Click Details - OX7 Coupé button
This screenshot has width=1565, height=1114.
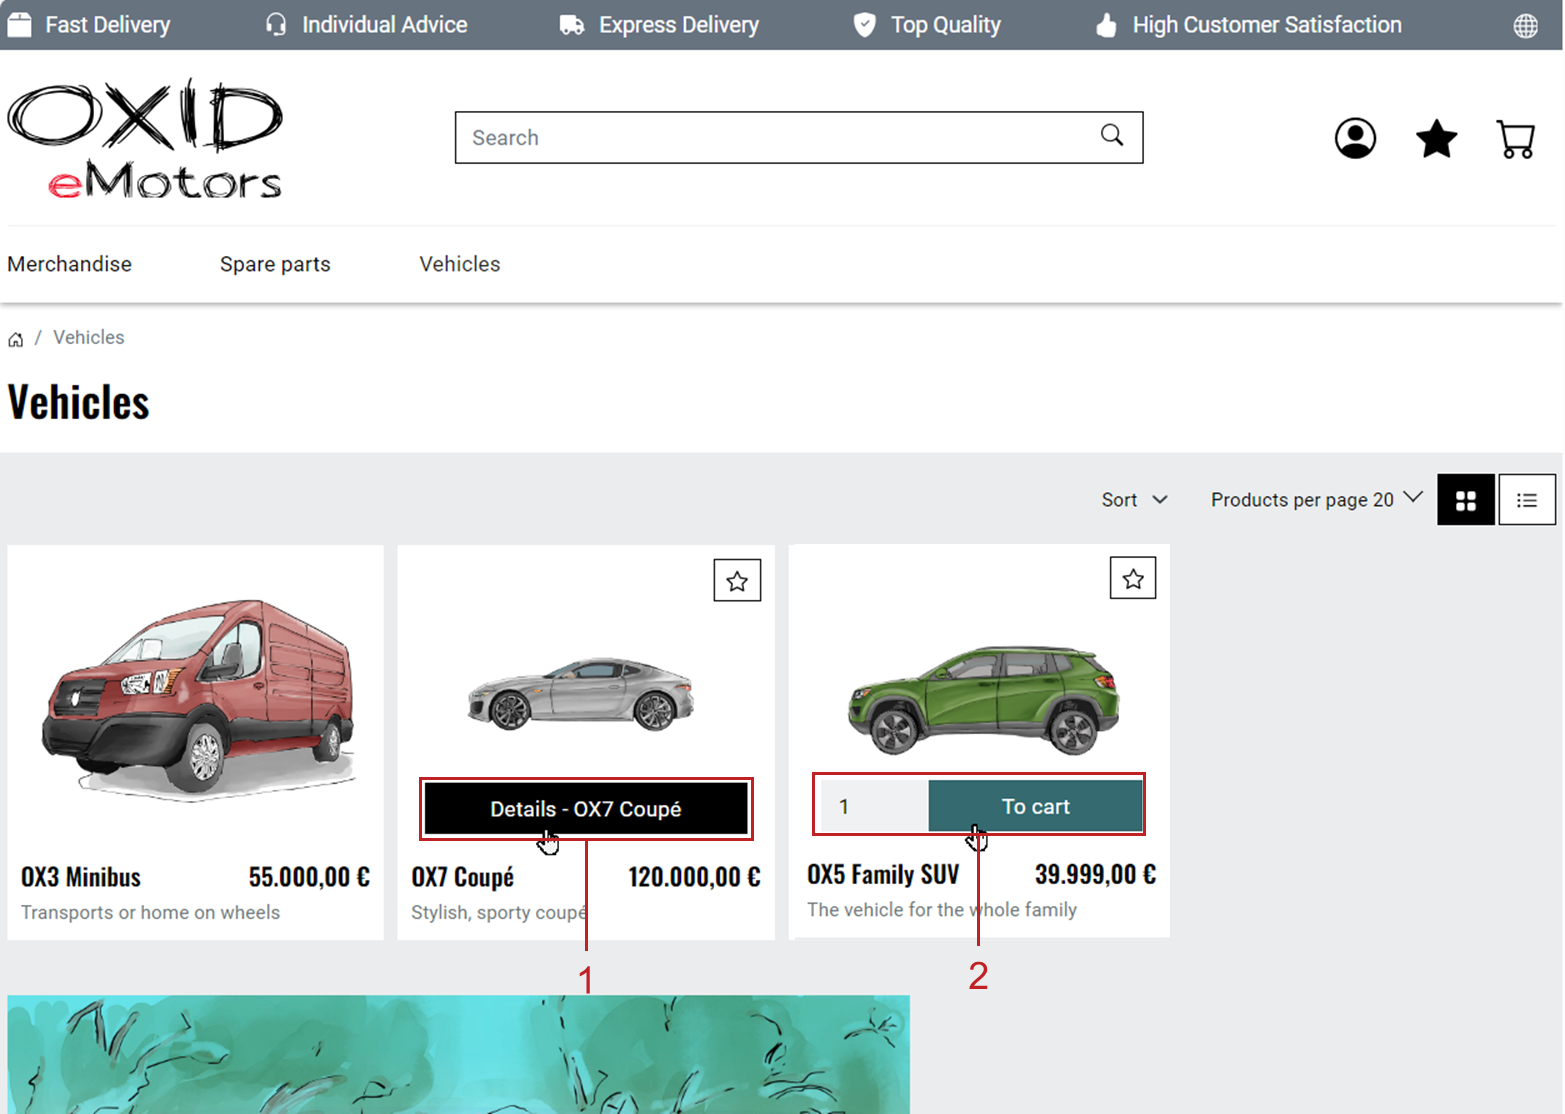coord(585,809)
